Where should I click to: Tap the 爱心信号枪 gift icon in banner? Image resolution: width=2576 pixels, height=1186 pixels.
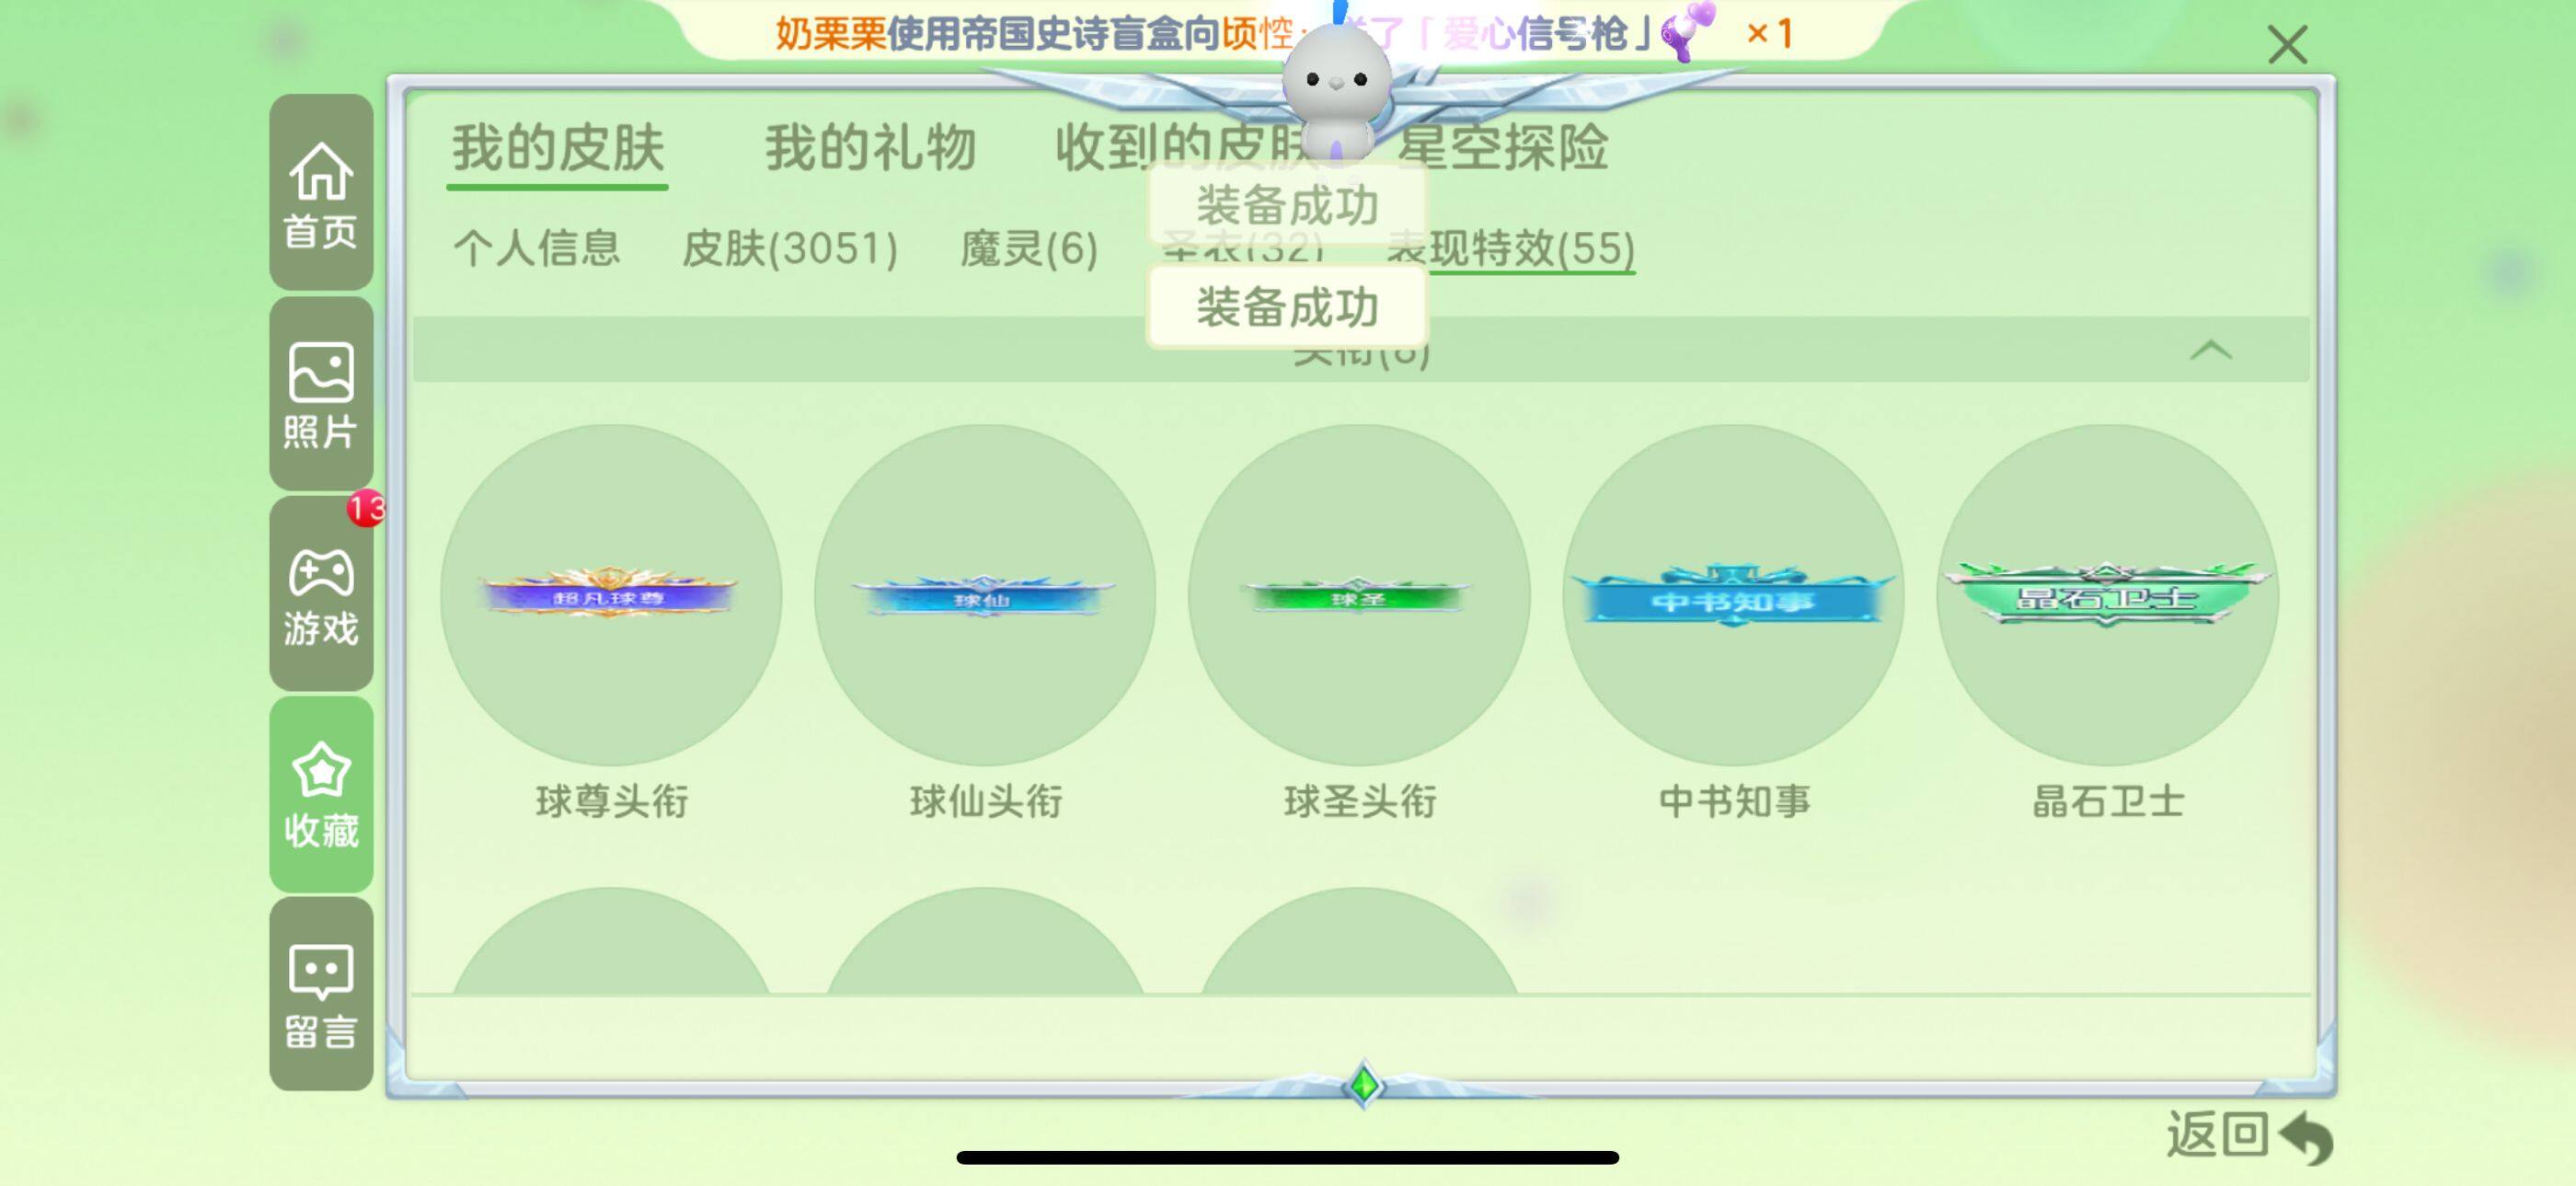pyautogui.click(x=1689, y=32)
